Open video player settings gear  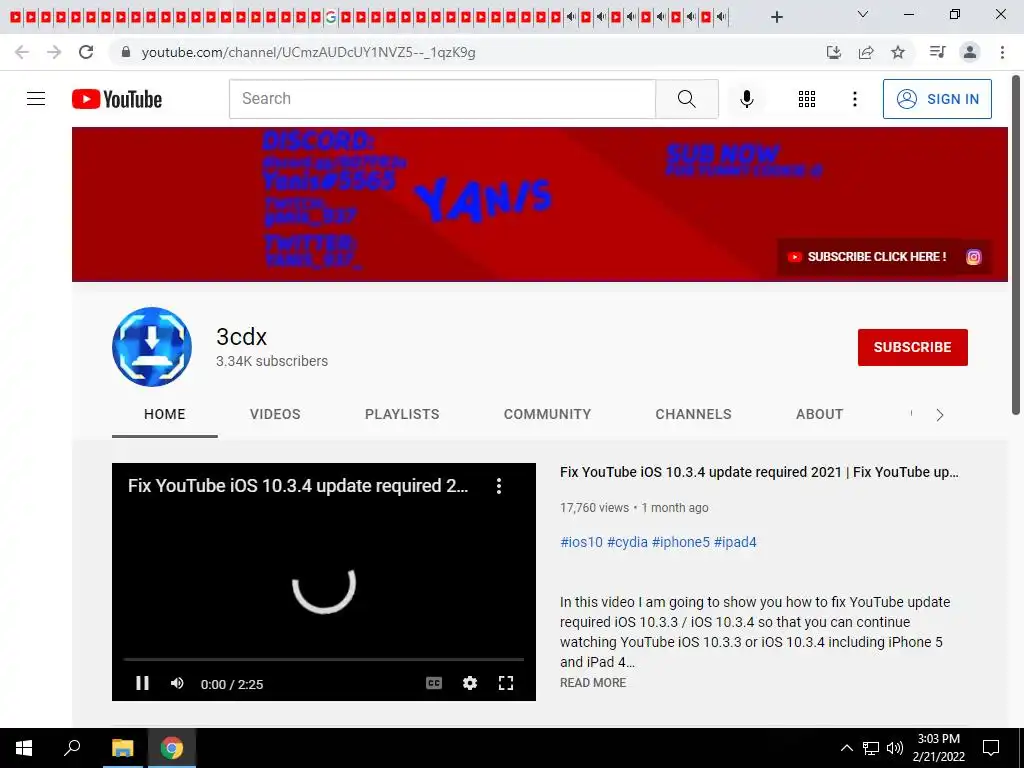(x=470, y=683)
